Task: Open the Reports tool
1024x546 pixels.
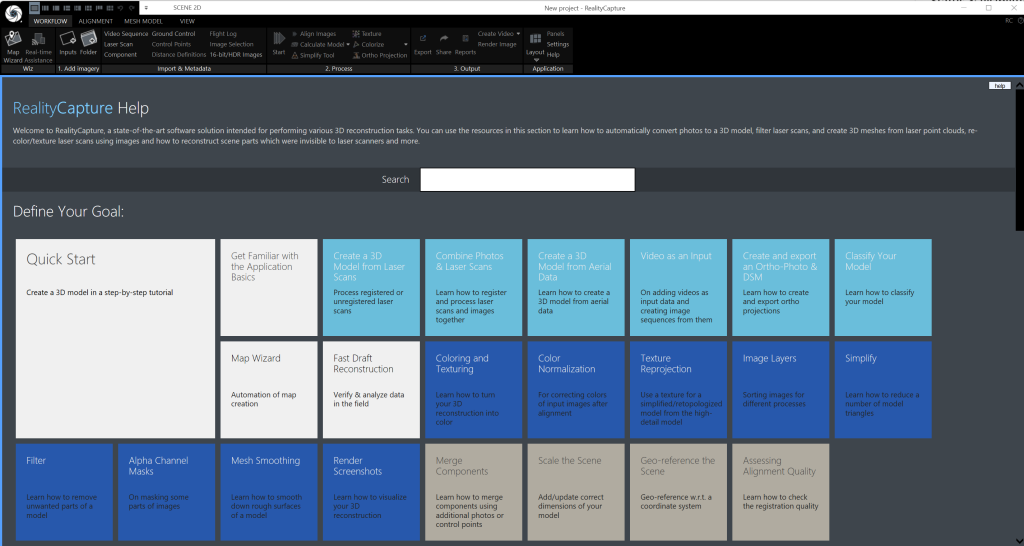Action: pyautogui.click(x=465, y=44)
